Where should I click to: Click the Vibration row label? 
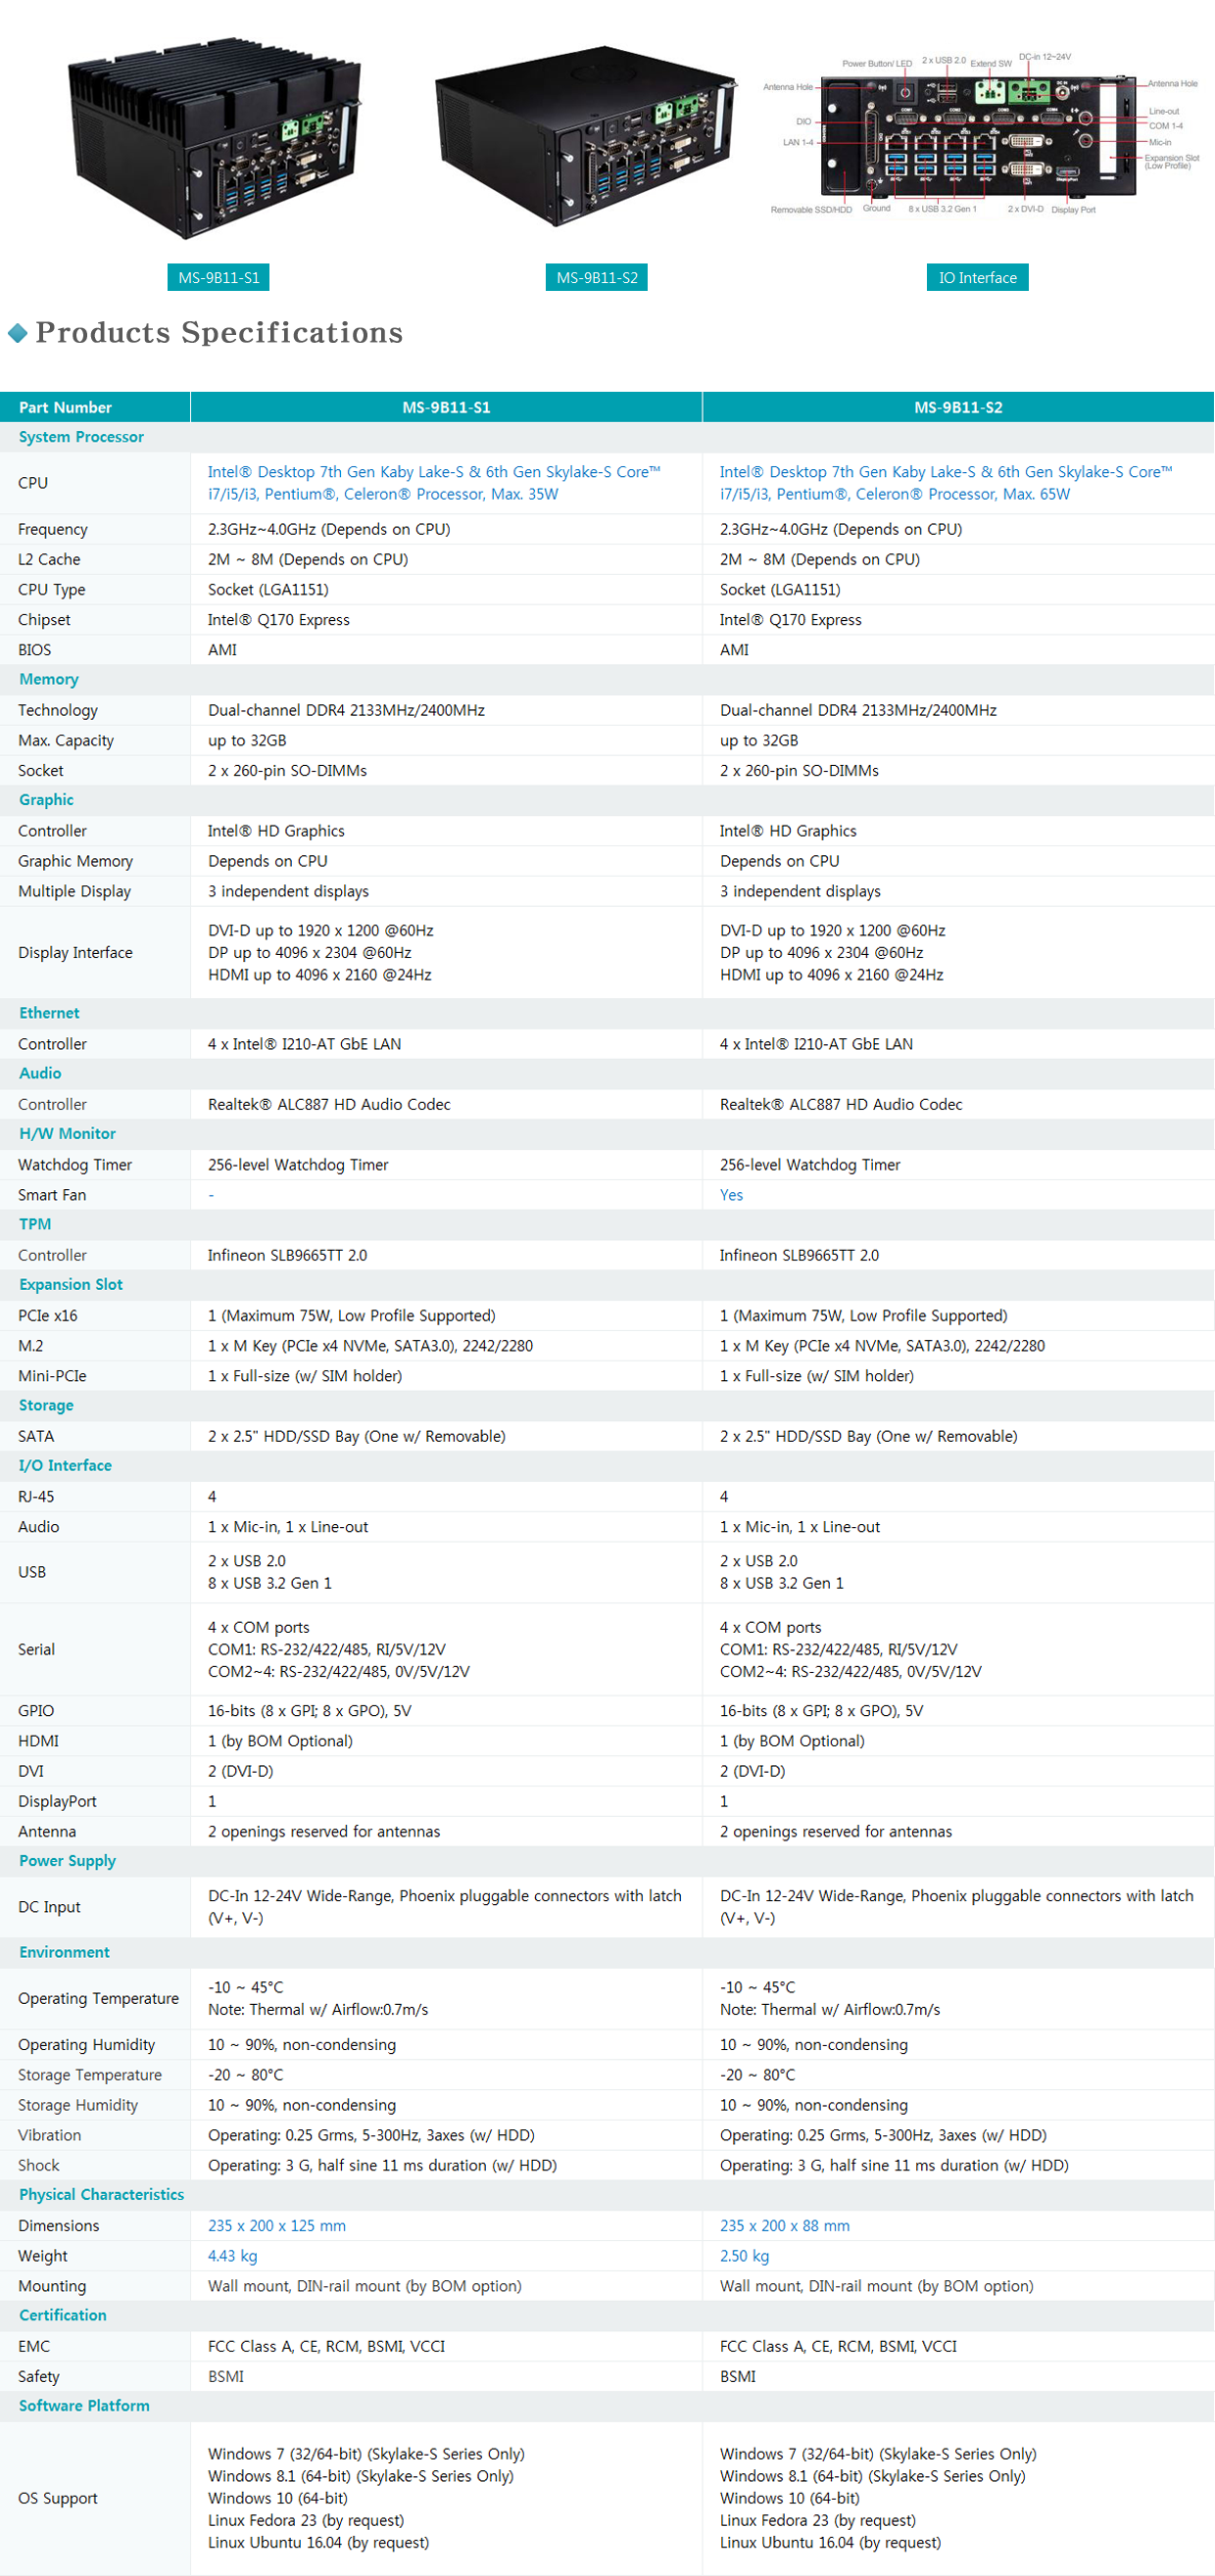click(x=49, y=2135)
